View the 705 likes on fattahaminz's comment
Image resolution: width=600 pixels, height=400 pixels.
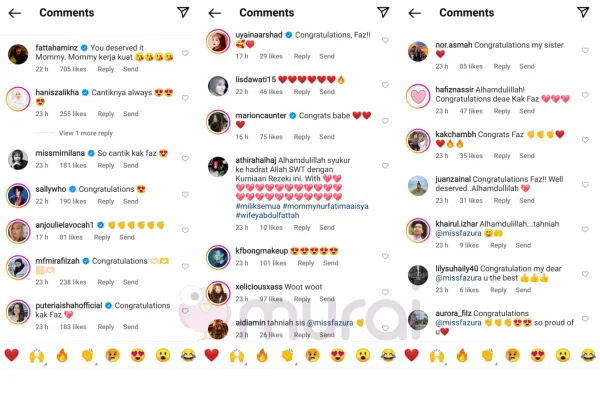pyautogui.click(x=73, y=69)
